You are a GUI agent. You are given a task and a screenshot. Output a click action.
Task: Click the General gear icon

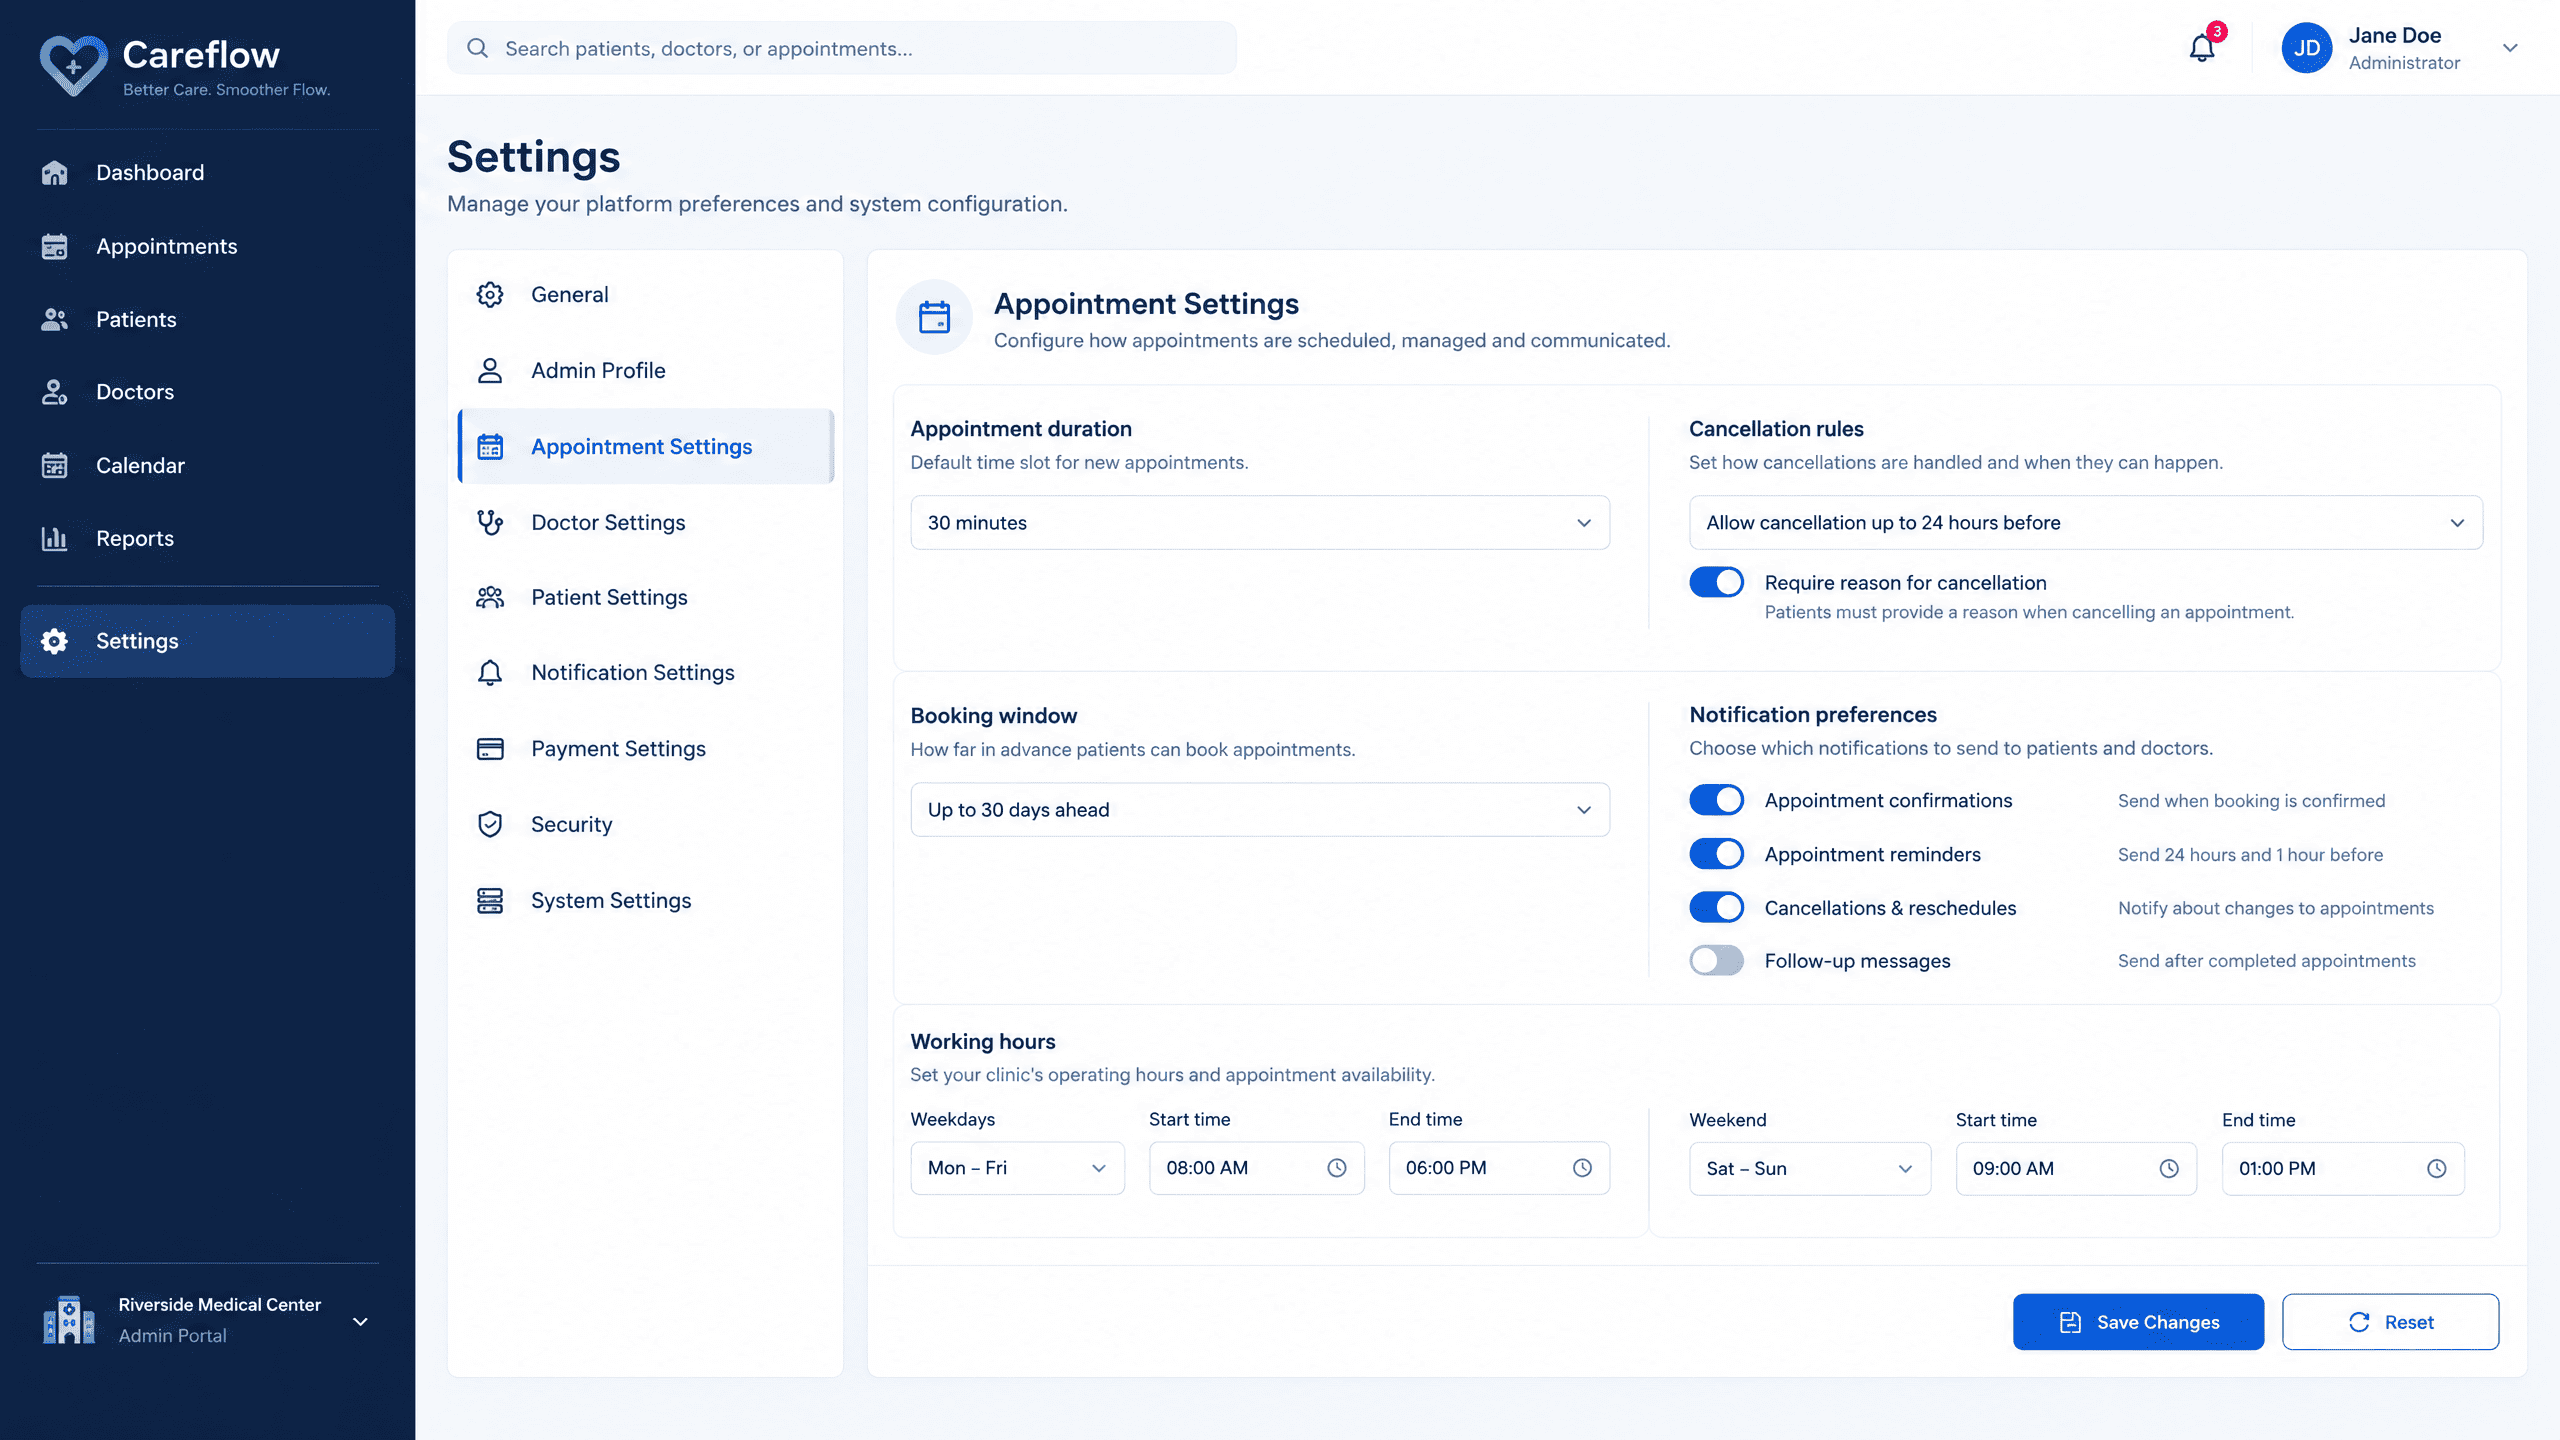point(490,294)
